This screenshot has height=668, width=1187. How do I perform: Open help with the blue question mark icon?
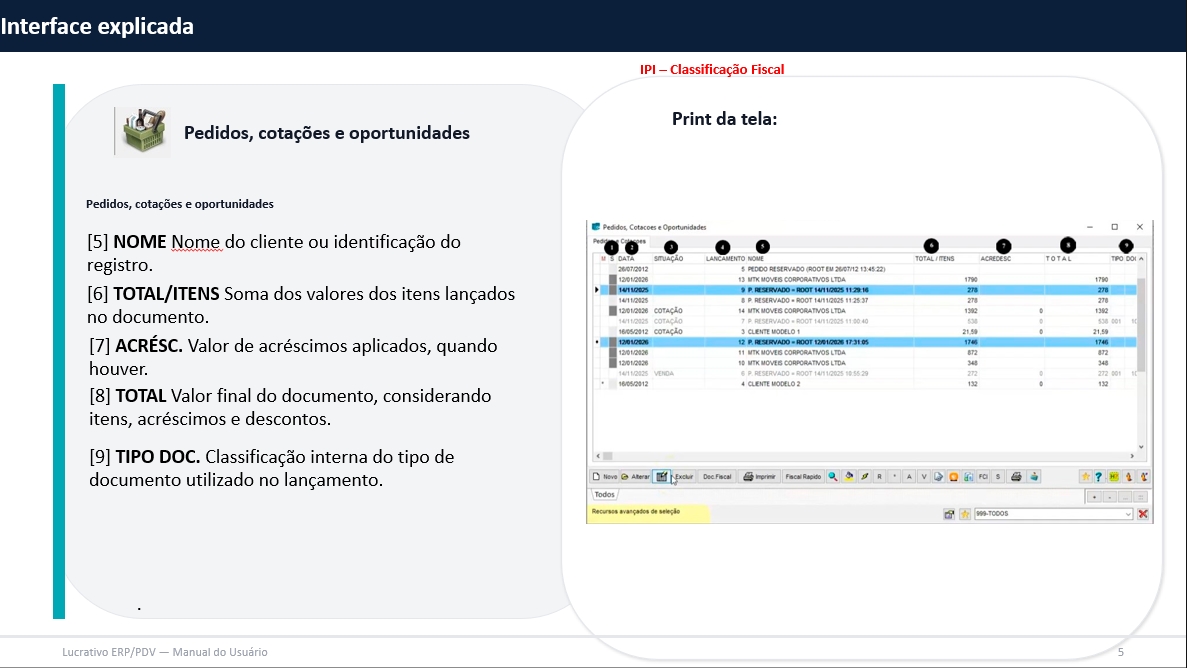1099,477
